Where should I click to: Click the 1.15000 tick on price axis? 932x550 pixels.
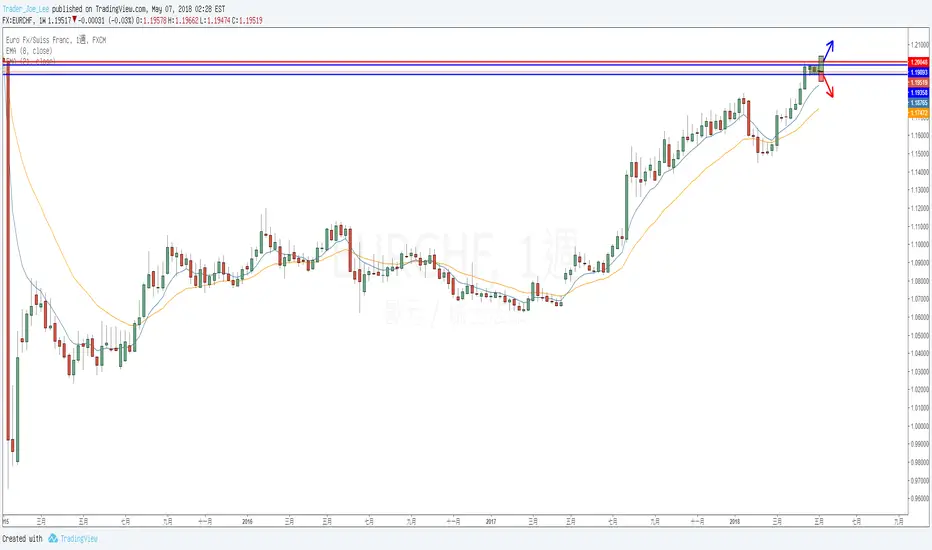pos(919,153)
